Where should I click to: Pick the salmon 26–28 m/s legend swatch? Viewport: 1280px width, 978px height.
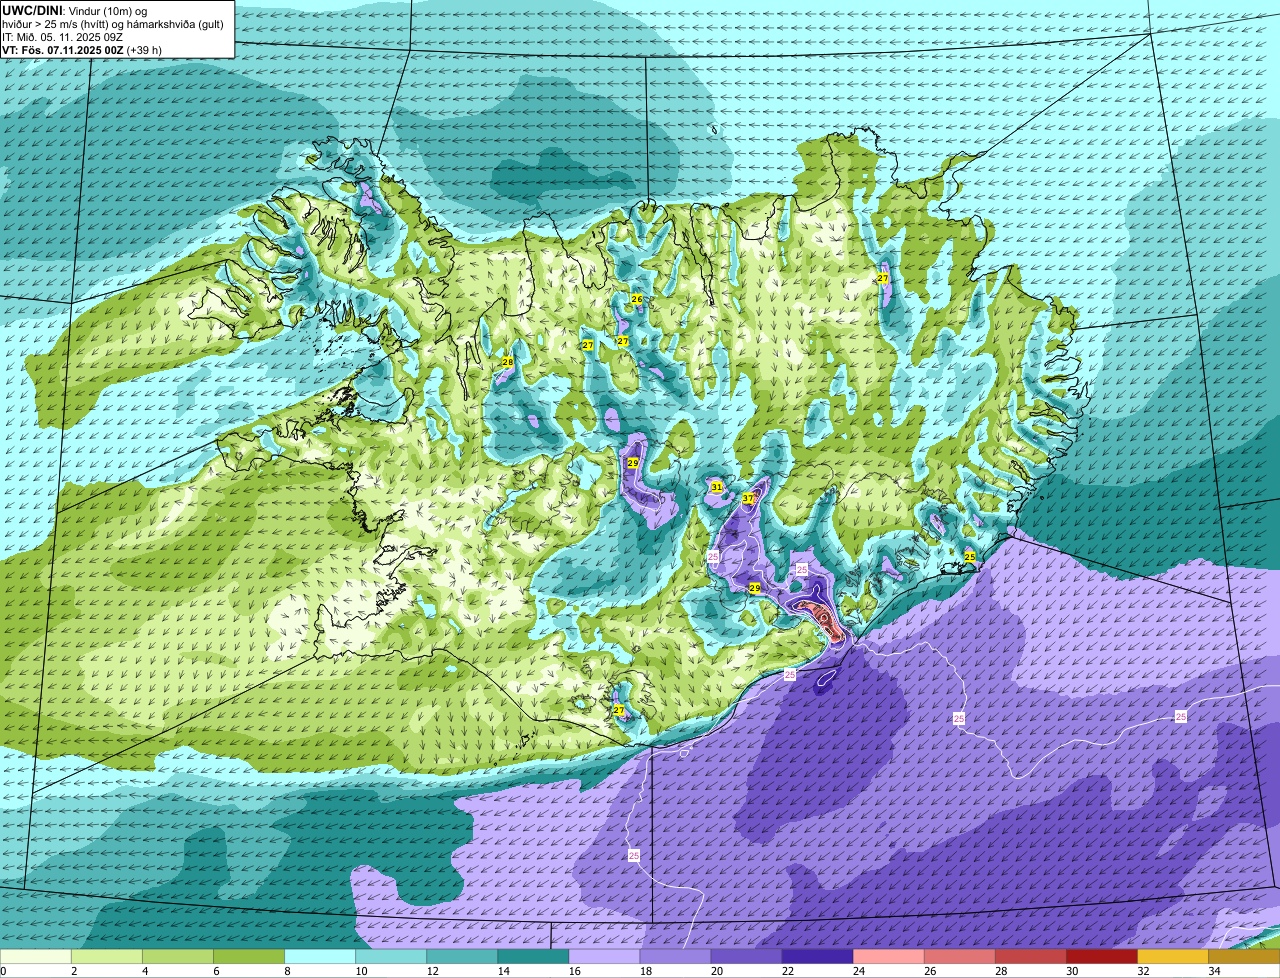pyautogui.click(x=959, y=957)
